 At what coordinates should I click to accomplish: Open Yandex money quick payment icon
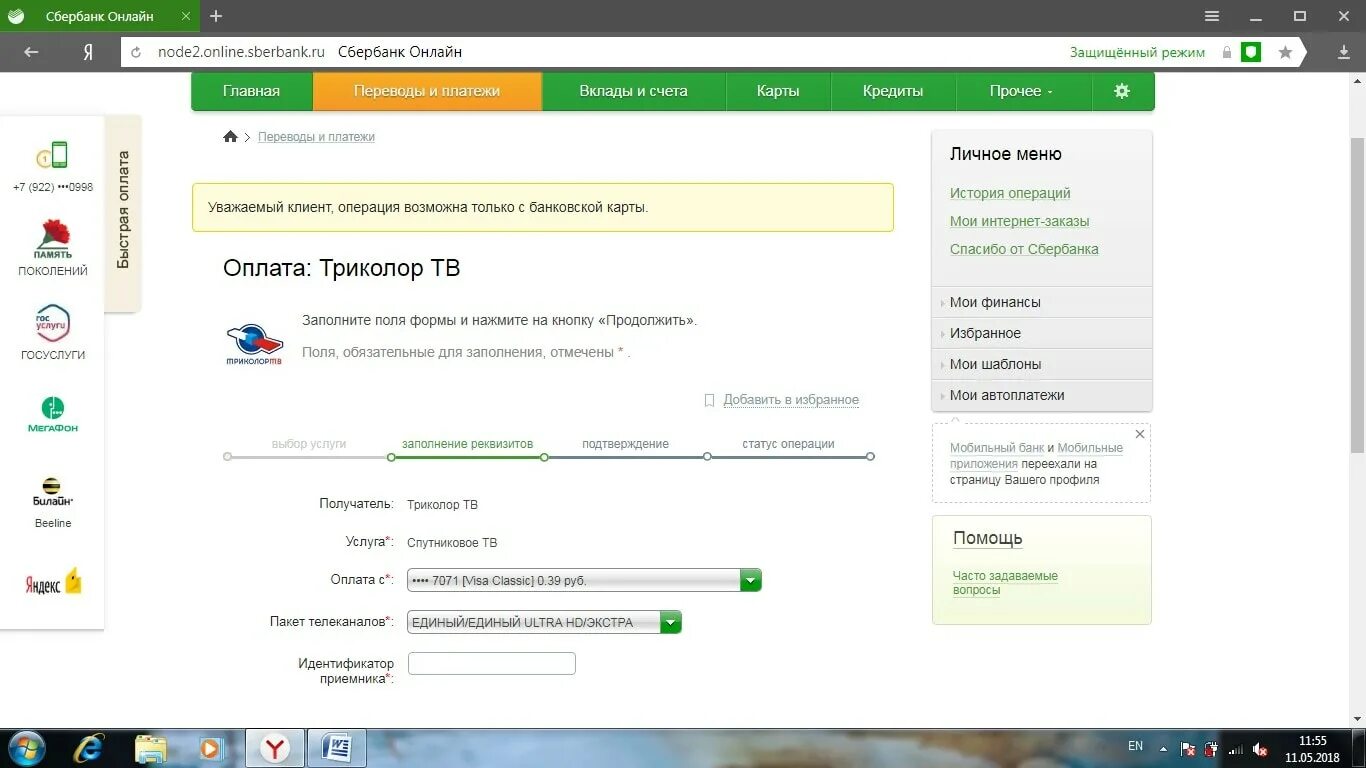coord(53,583)
